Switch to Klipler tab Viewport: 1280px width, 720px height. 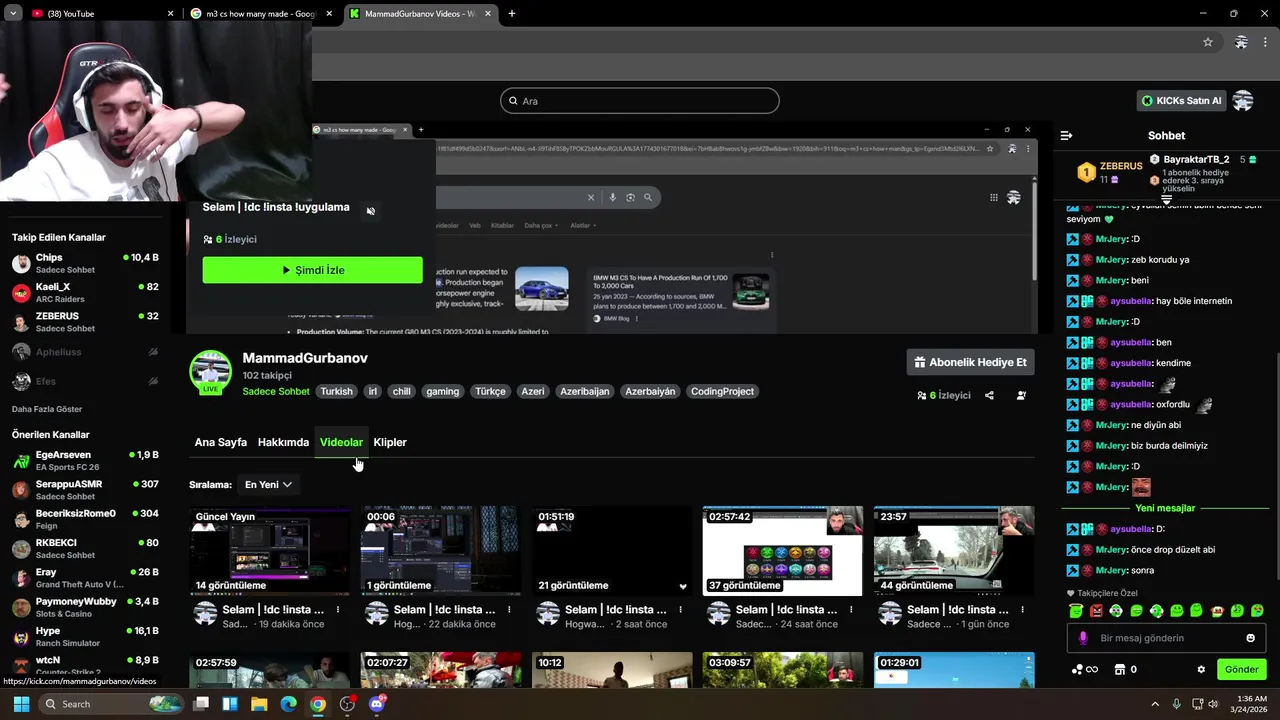pos(390,442)
